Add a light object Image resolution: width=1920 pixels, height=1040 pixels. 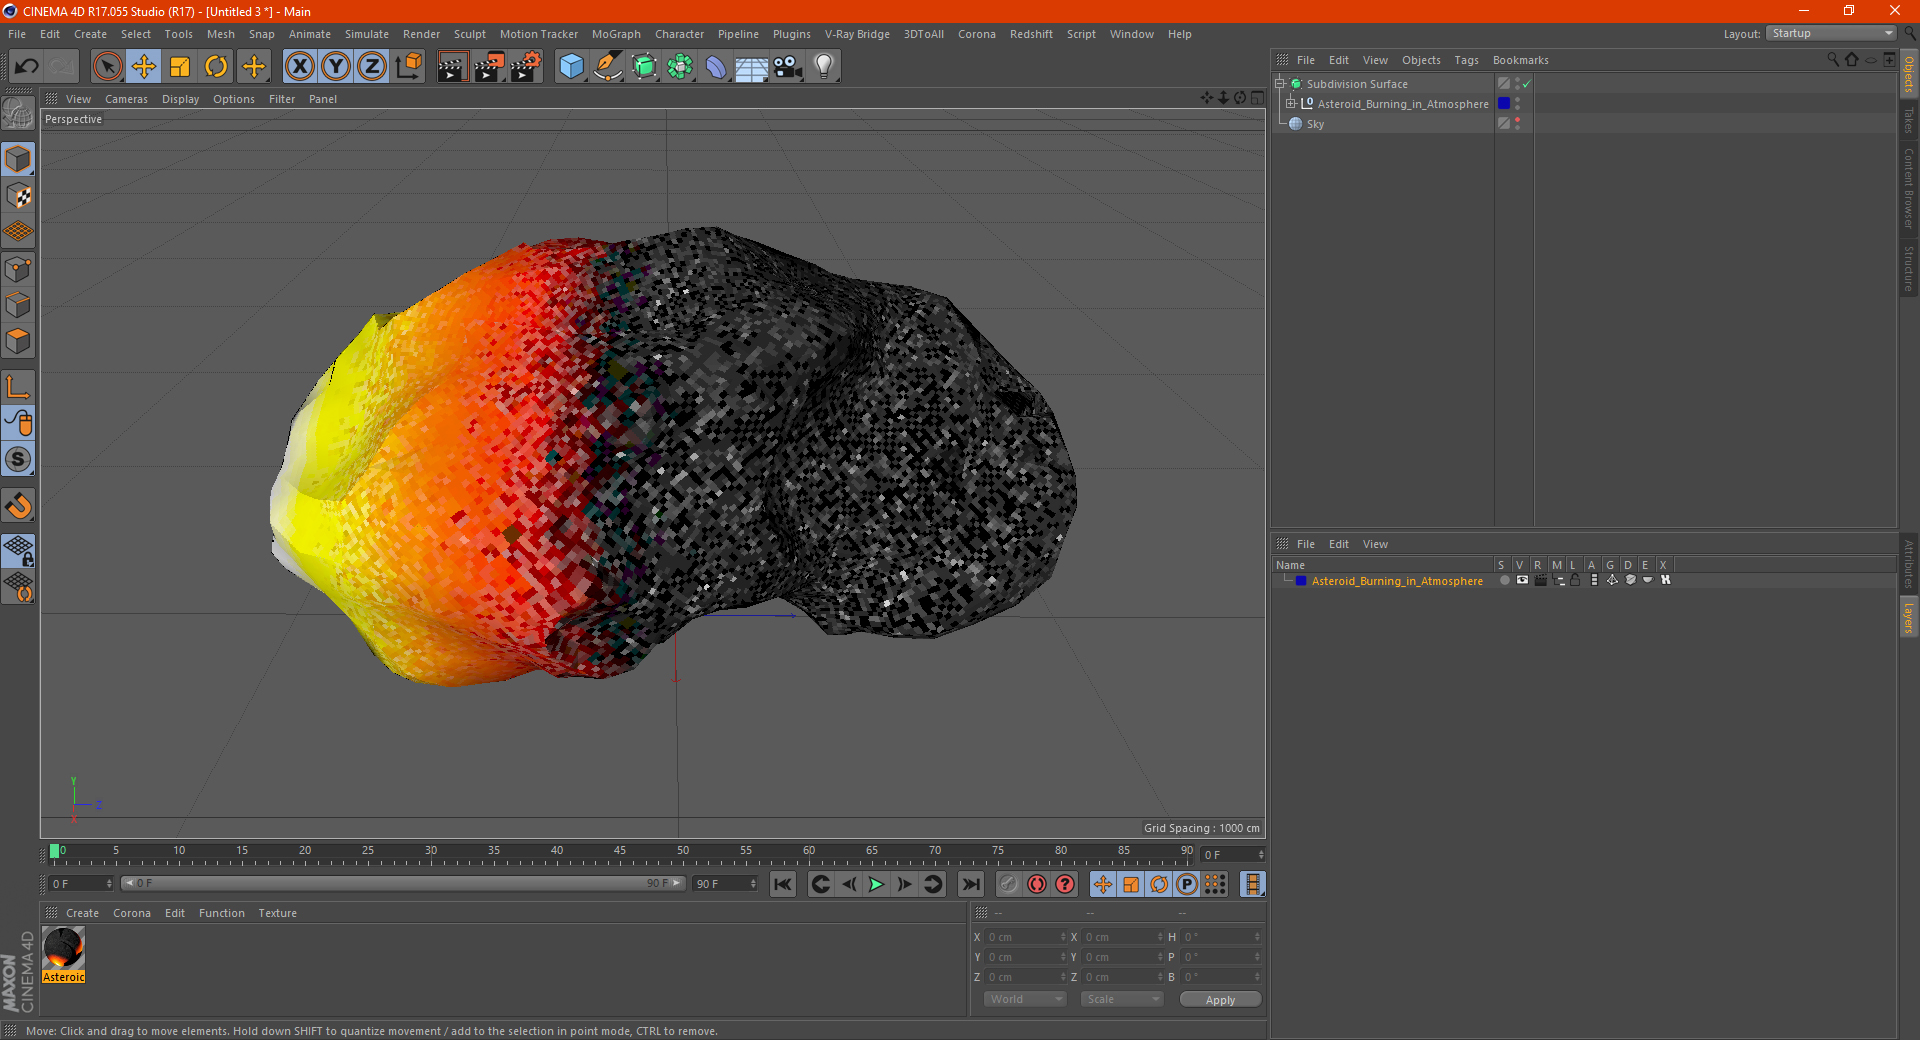(824, 67)
